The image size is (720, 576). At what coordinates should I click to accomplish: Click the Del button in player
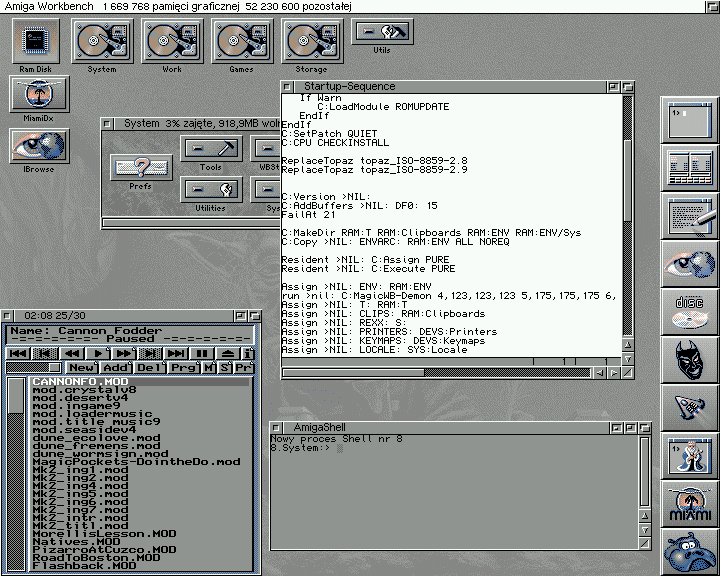pyautogui.click(x=150, y=367)
